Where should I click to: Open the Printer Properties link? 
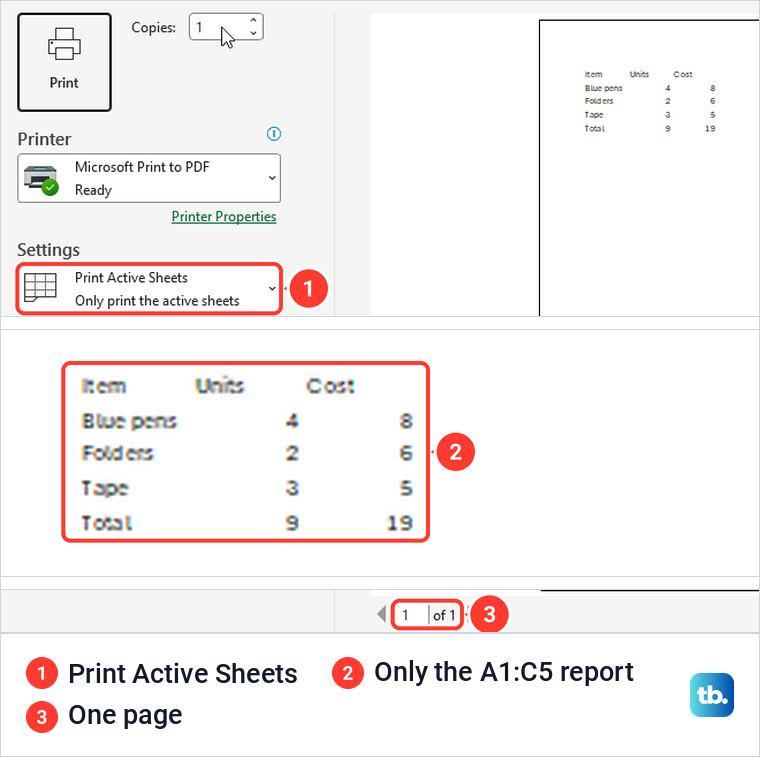tap(224, 217)
